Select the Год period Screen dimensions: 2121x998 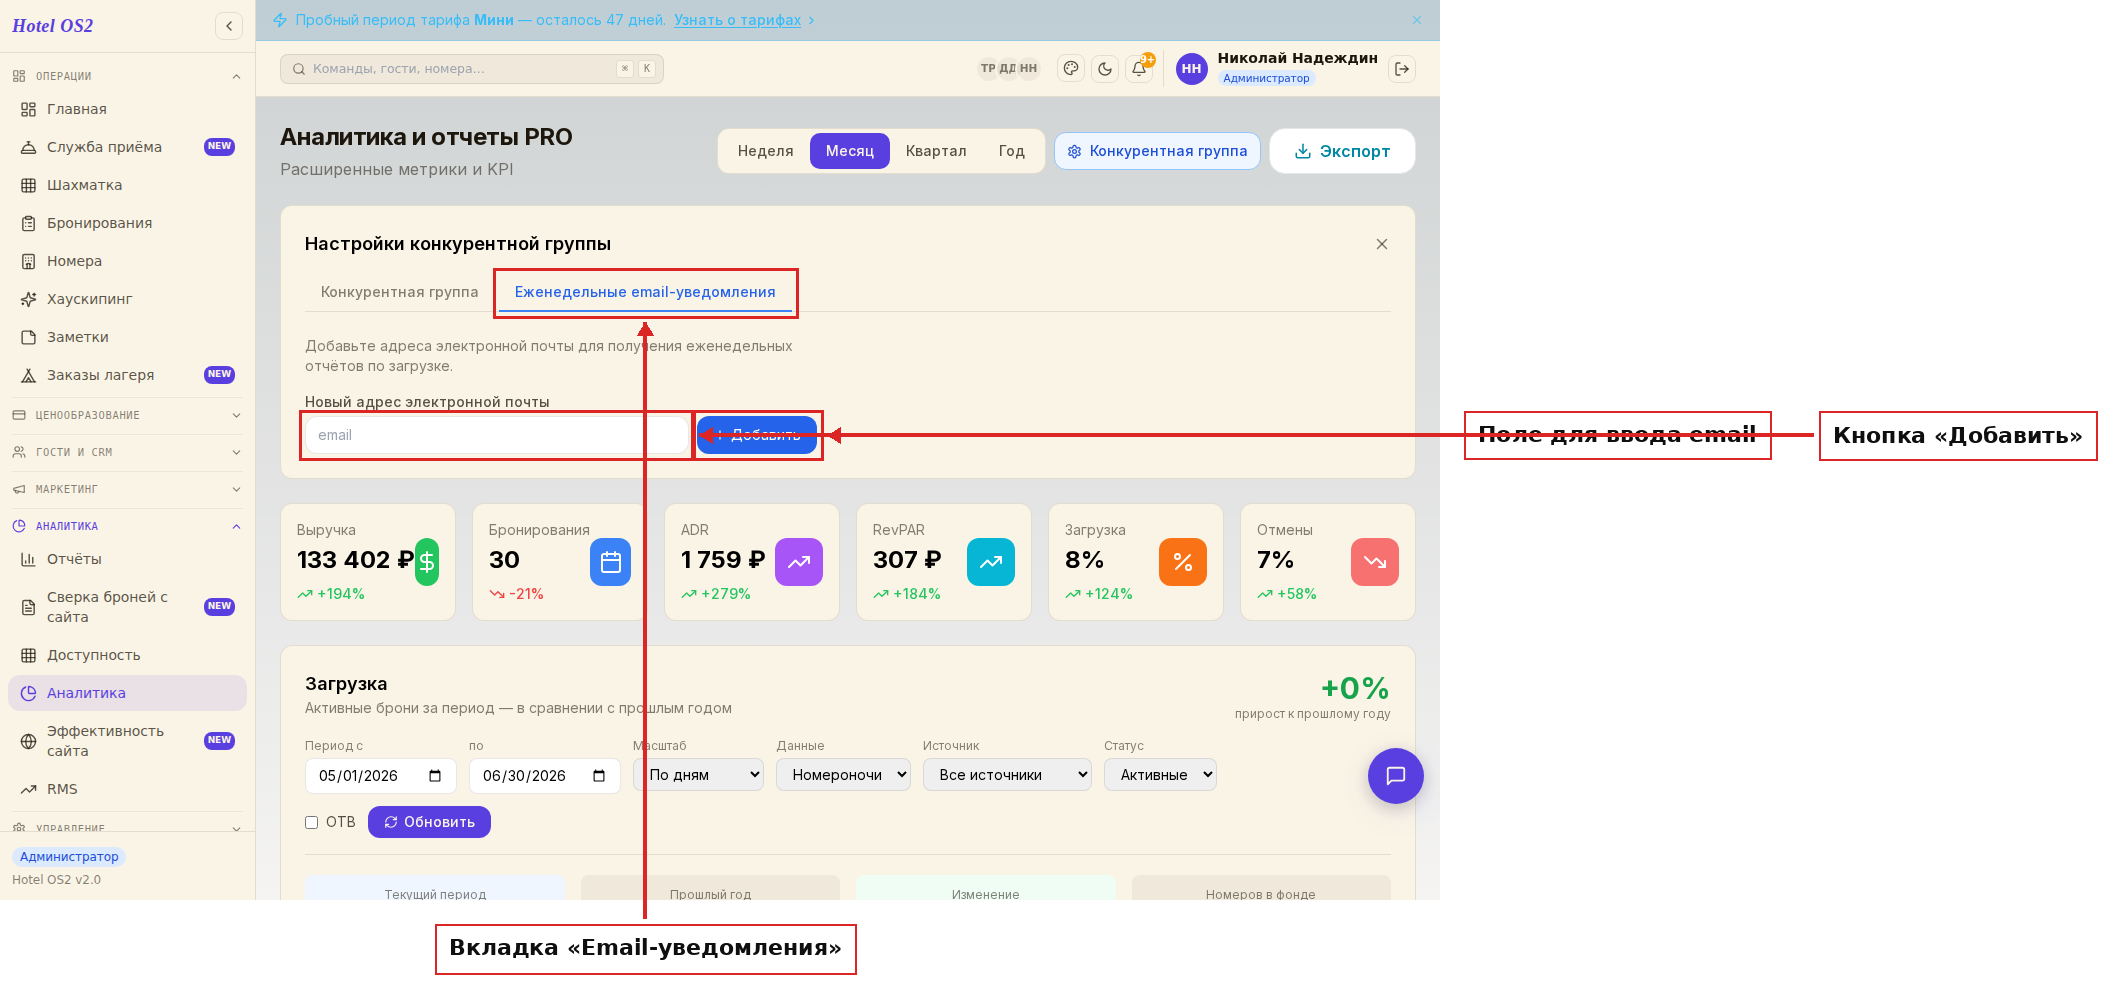(1011, 151)
